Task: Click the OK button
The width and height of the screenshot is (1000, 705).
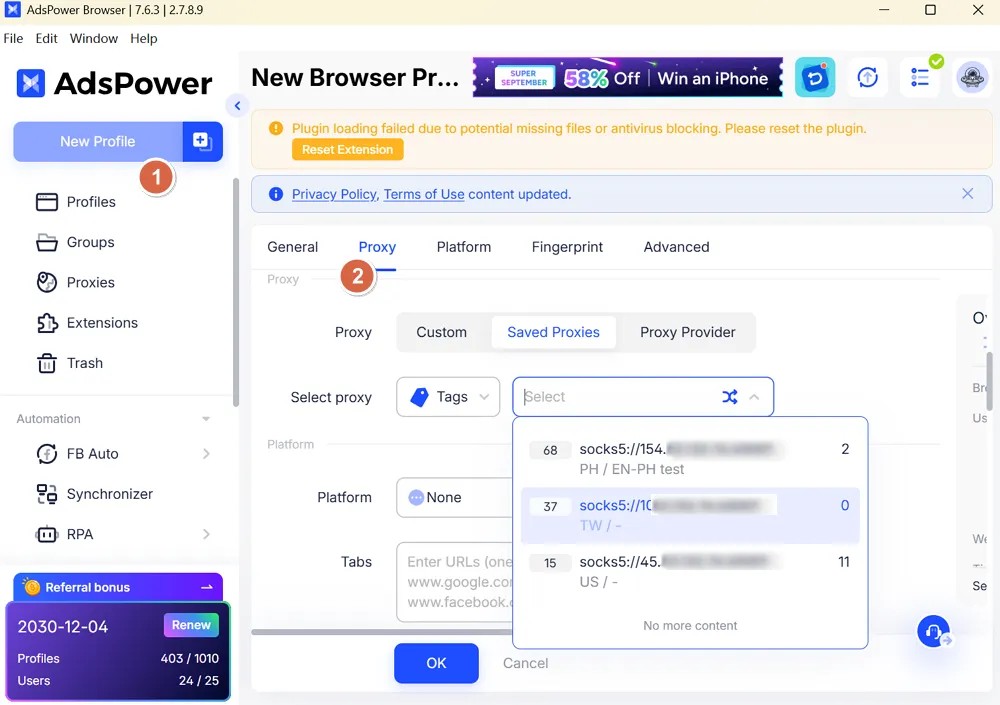Action: click(436, 663)
